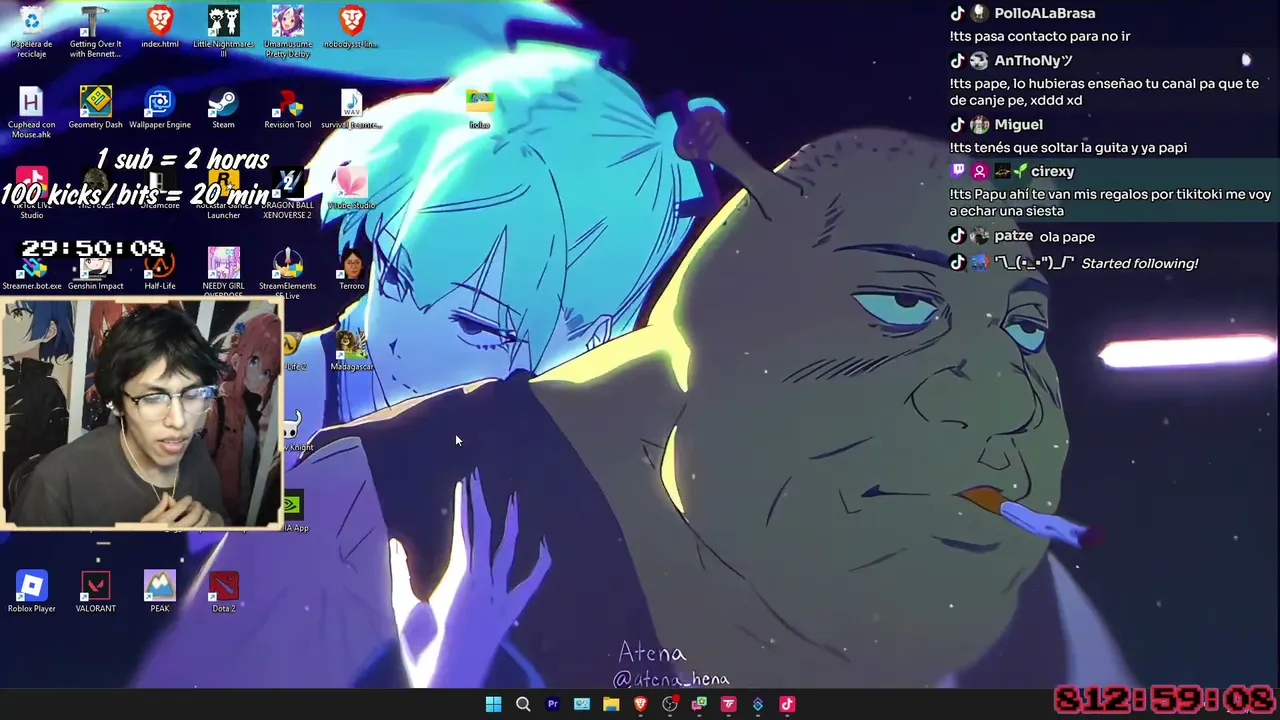Screen dimensions: 1280x720
Task: Select the index.html file on desktop
Action: (160, 28)
